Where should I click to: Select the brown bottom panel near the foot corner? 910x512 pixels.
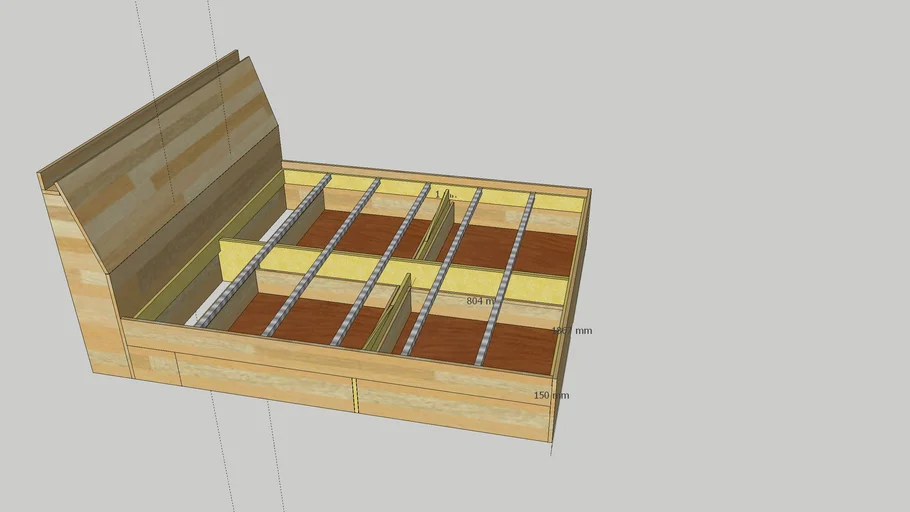520,347
